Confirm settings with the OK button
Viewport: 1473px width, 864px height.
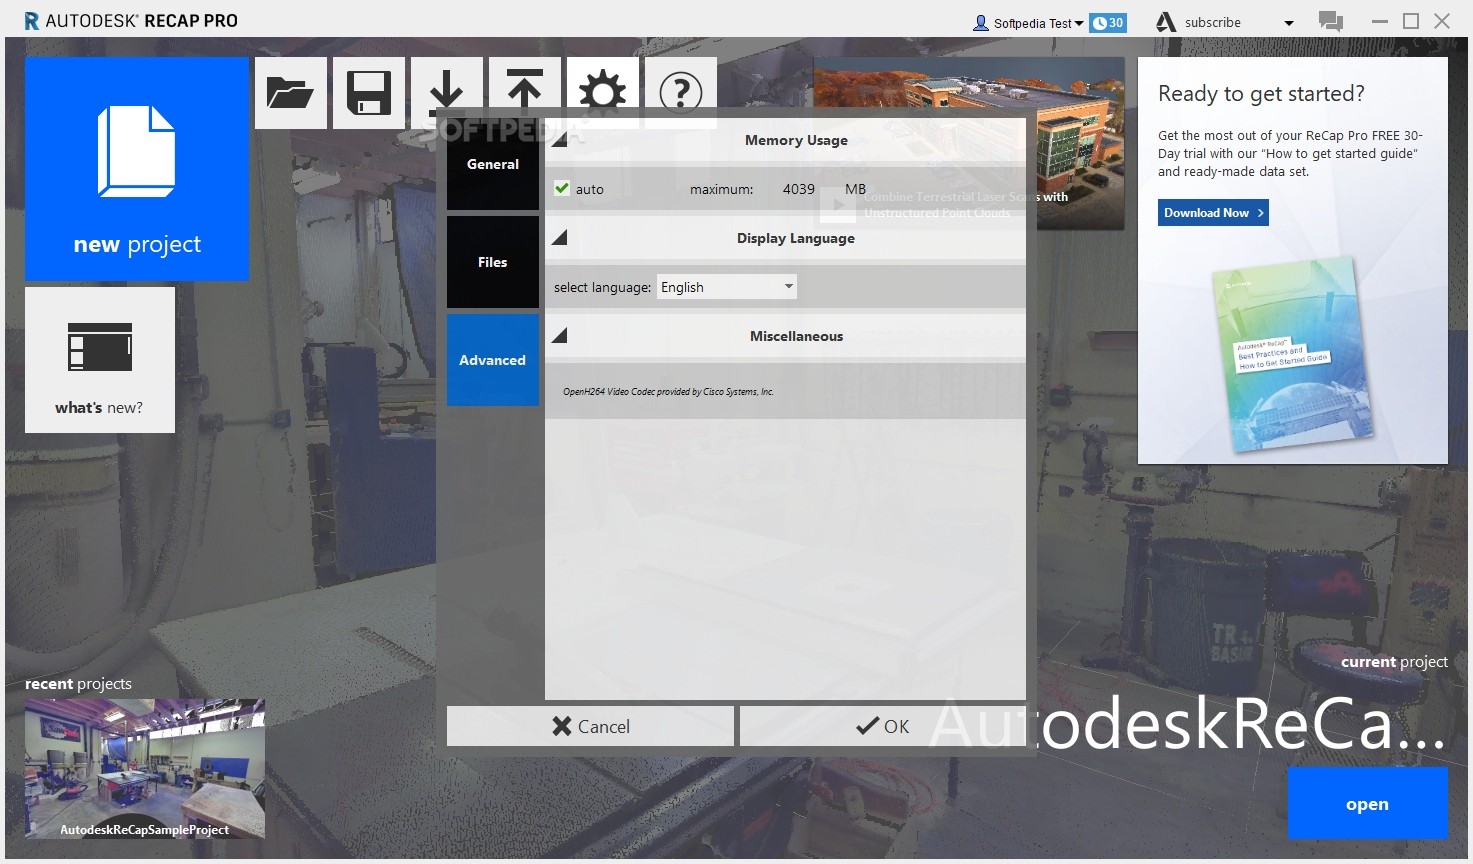pyautogui.click(x=883, y=726)
